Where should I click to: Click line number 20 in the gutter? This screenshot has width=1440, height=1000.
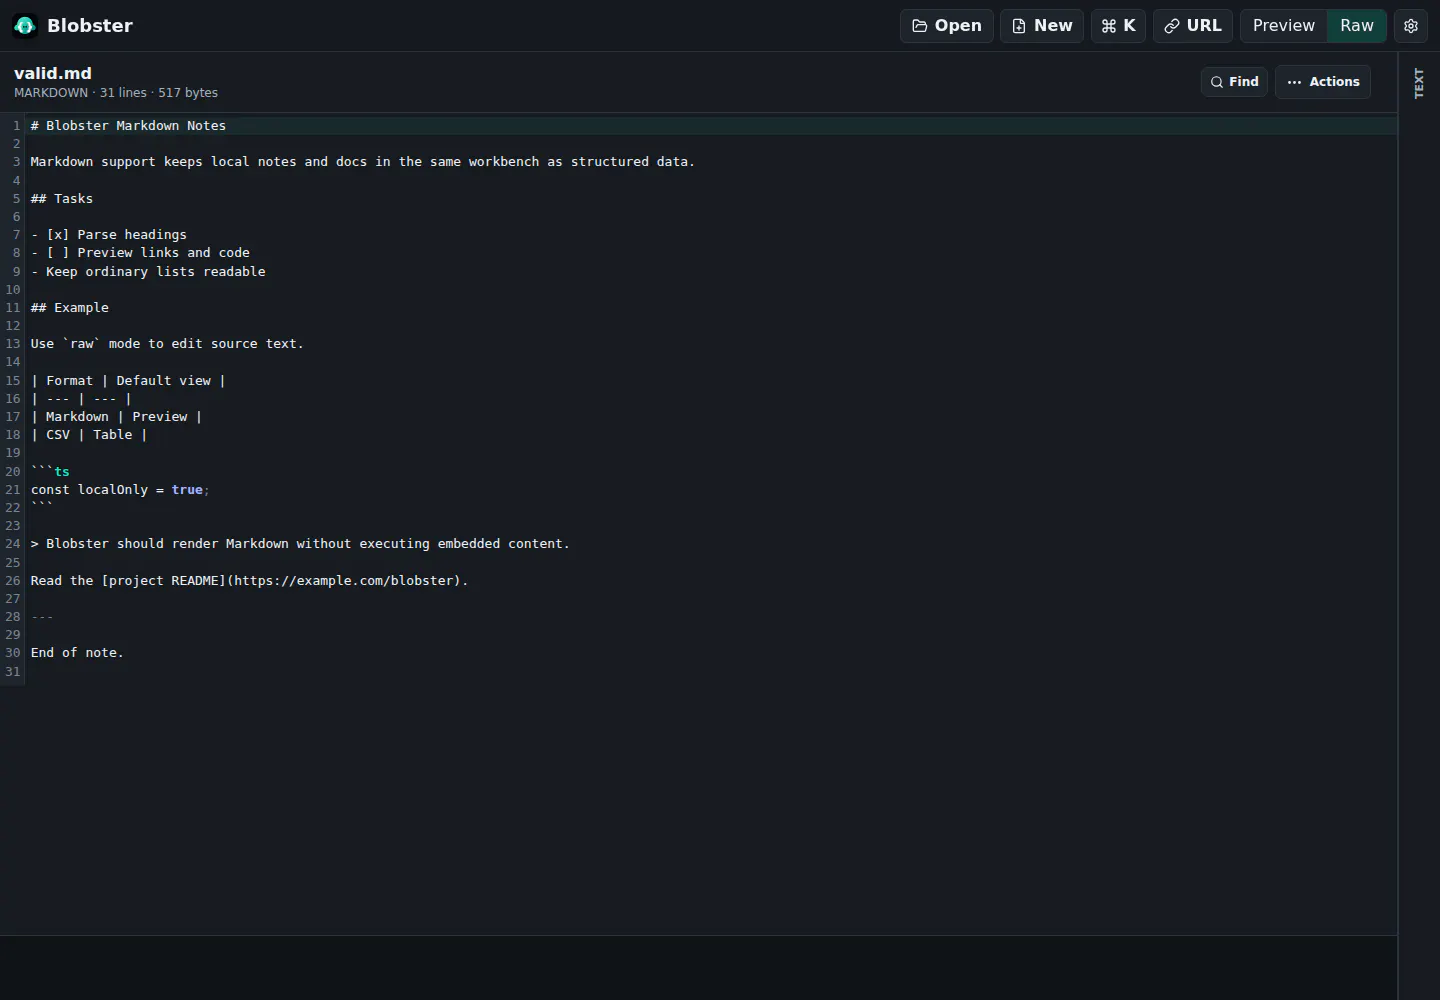tap(12, 472)
